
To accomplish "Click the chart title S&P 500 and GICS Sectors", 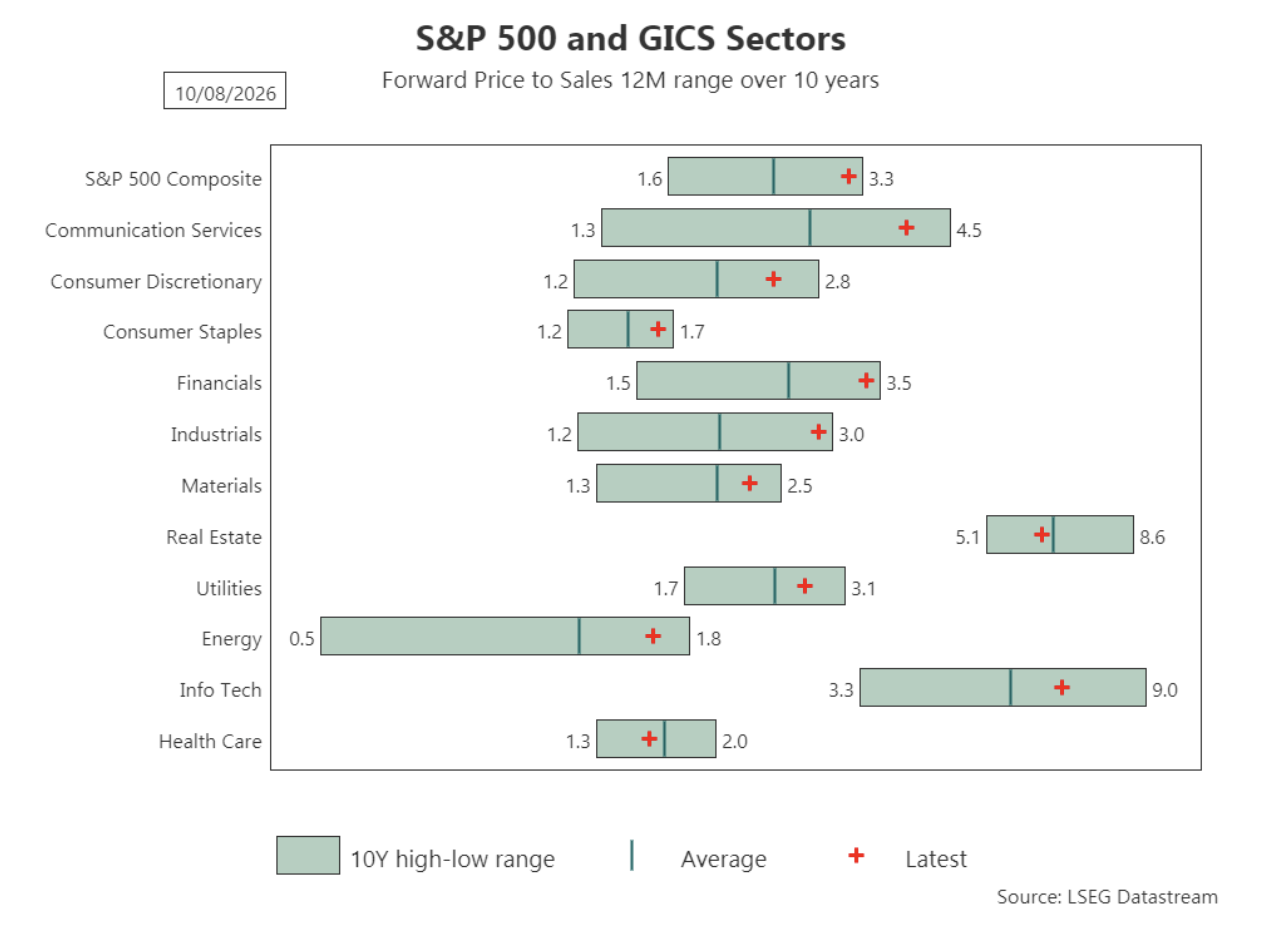I will (631, 39).
